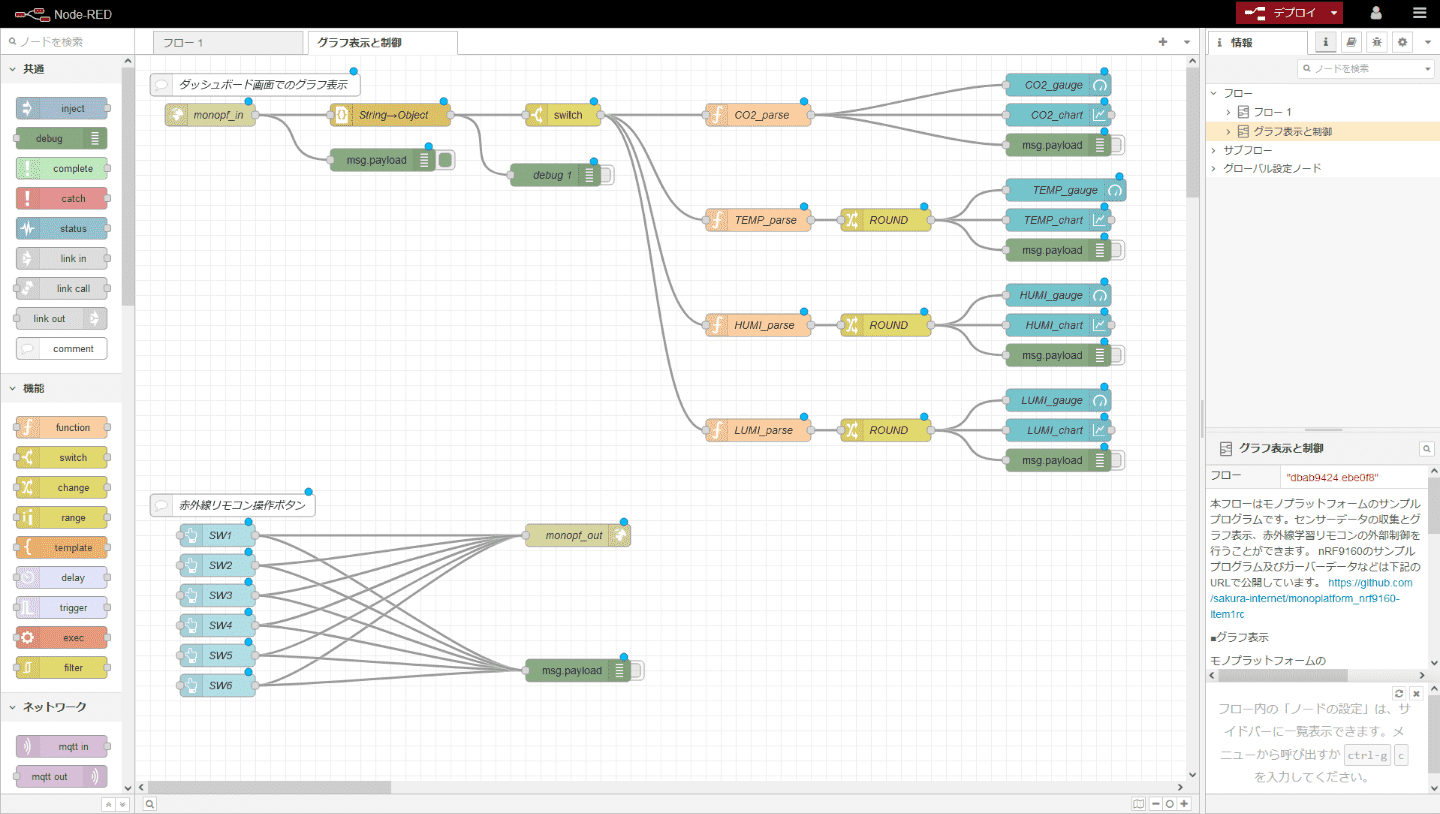Viewport: 1440px width, 814px height.
Task: Open the configuration nodes gear icon
Action: point(1403,42)
